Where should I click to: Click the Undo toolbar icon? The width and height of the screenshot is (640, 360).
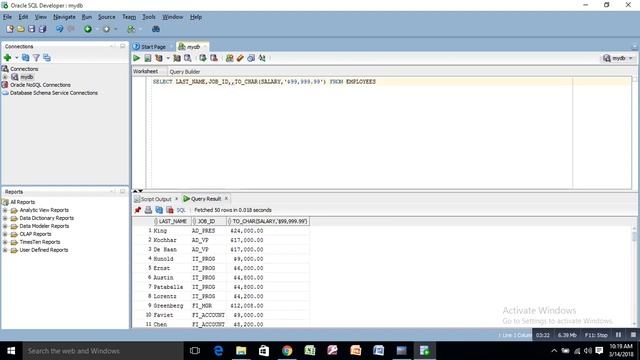pos(60,29)
